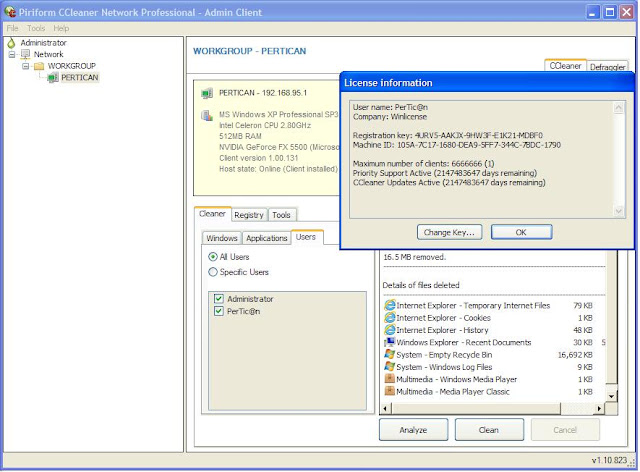This screenshot has height=472, width=640.
Task: Click the PERTICAN computer icon in tree
Action: (53, 77)
